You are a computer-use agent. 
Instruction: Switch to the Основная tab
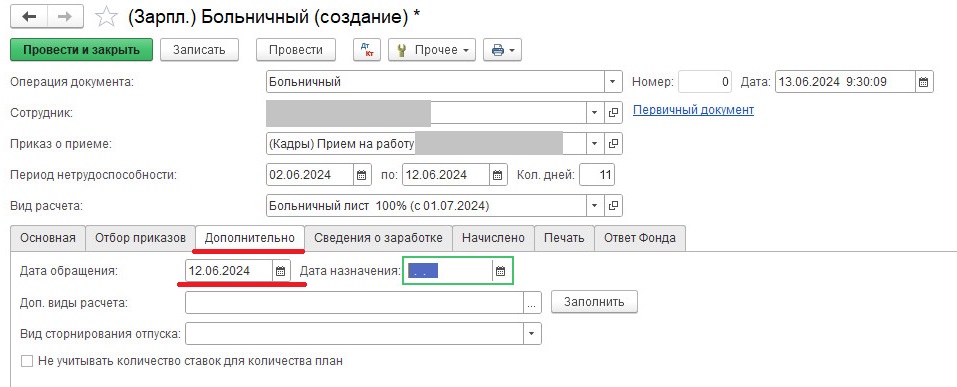click(x=48, y=238)
